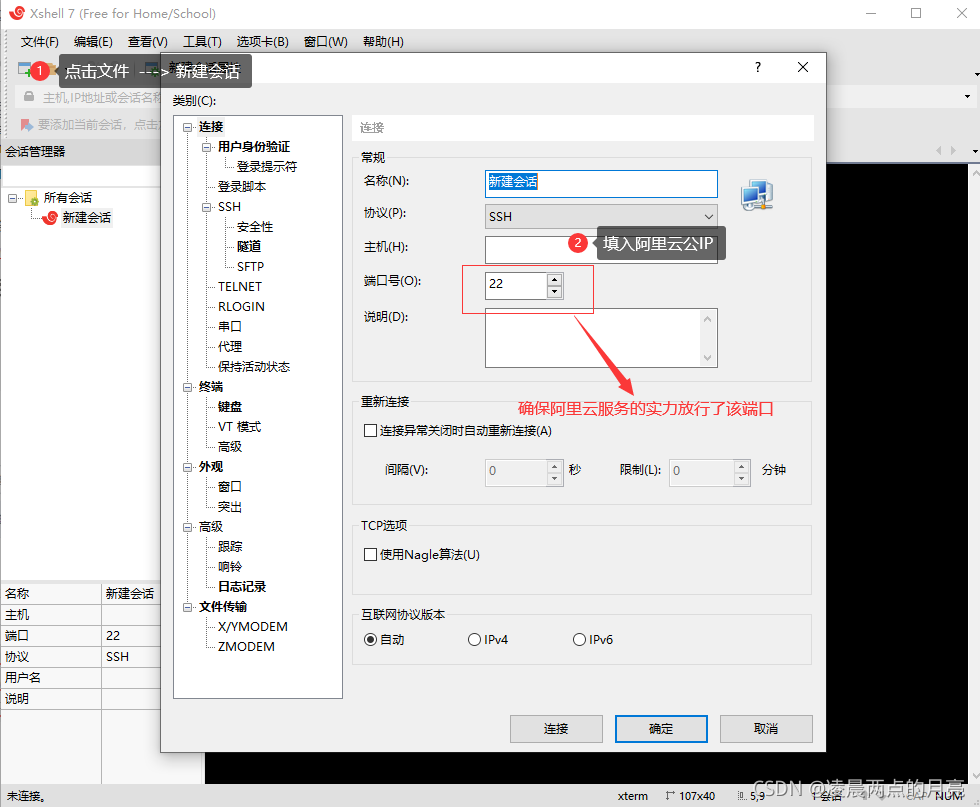Click the network computers icon in dialog
The height and width of the screenshot is (807, 980).
click(x=757, y=195)
